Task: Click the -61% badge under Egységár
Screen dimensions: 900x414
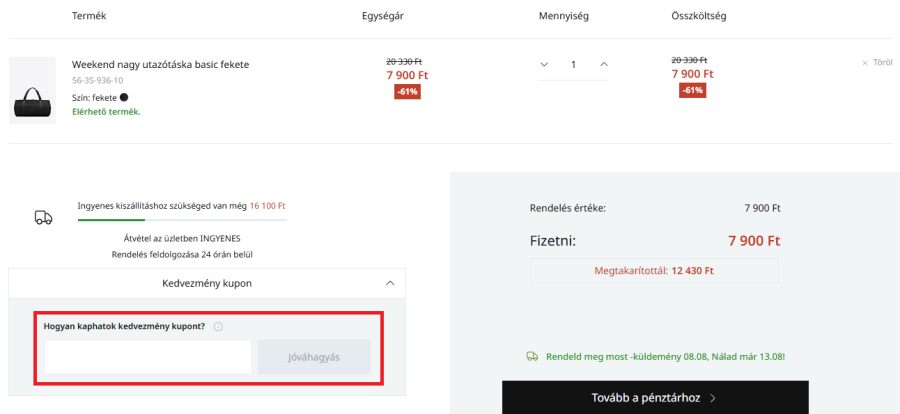Action: pyautogui.click(x=407, y=91)
